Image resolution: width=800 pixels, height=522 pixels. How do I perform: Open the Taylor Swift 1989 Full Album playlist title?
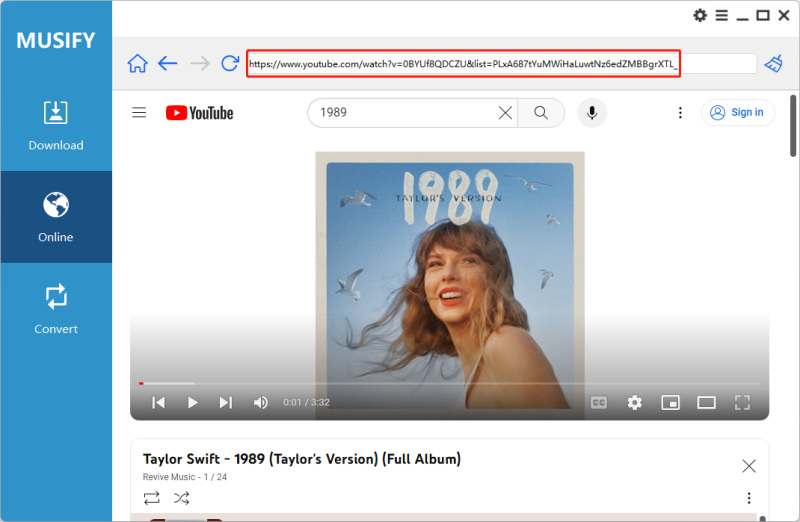click(302, 459)
